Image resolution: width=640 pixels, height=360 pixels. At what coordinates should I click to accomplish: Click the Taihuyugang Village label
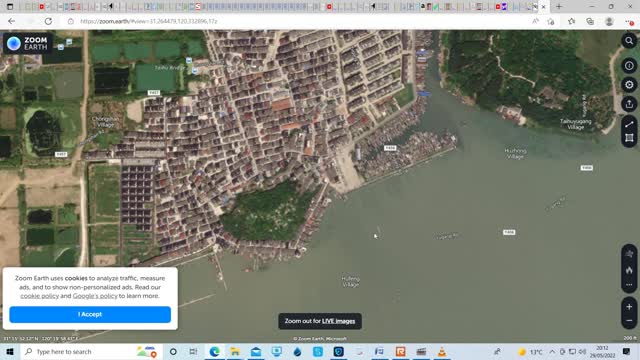coord(576,124)
